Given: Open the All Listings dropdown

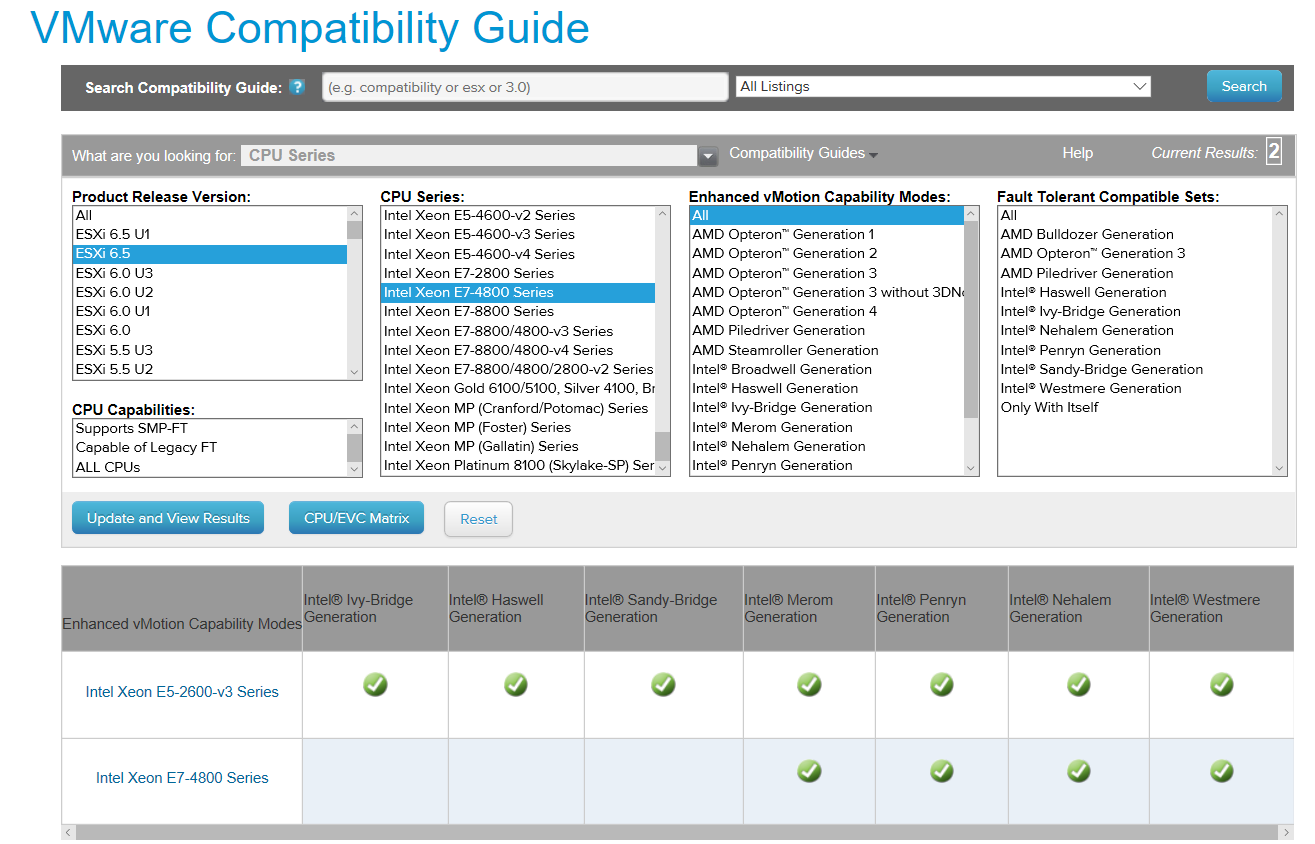Looking at the screenshot, I should point(942,86).
